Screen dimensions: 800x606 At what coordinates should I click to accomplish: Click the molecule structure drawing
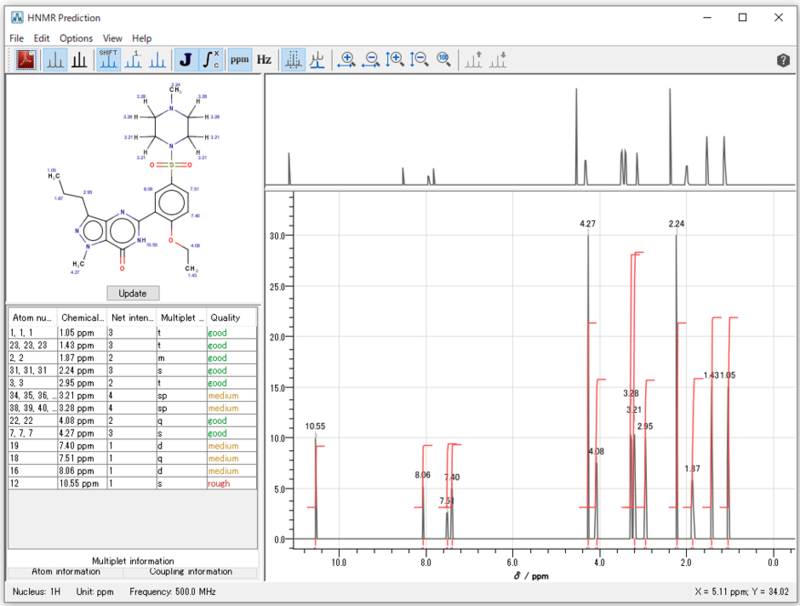(134, 180)
